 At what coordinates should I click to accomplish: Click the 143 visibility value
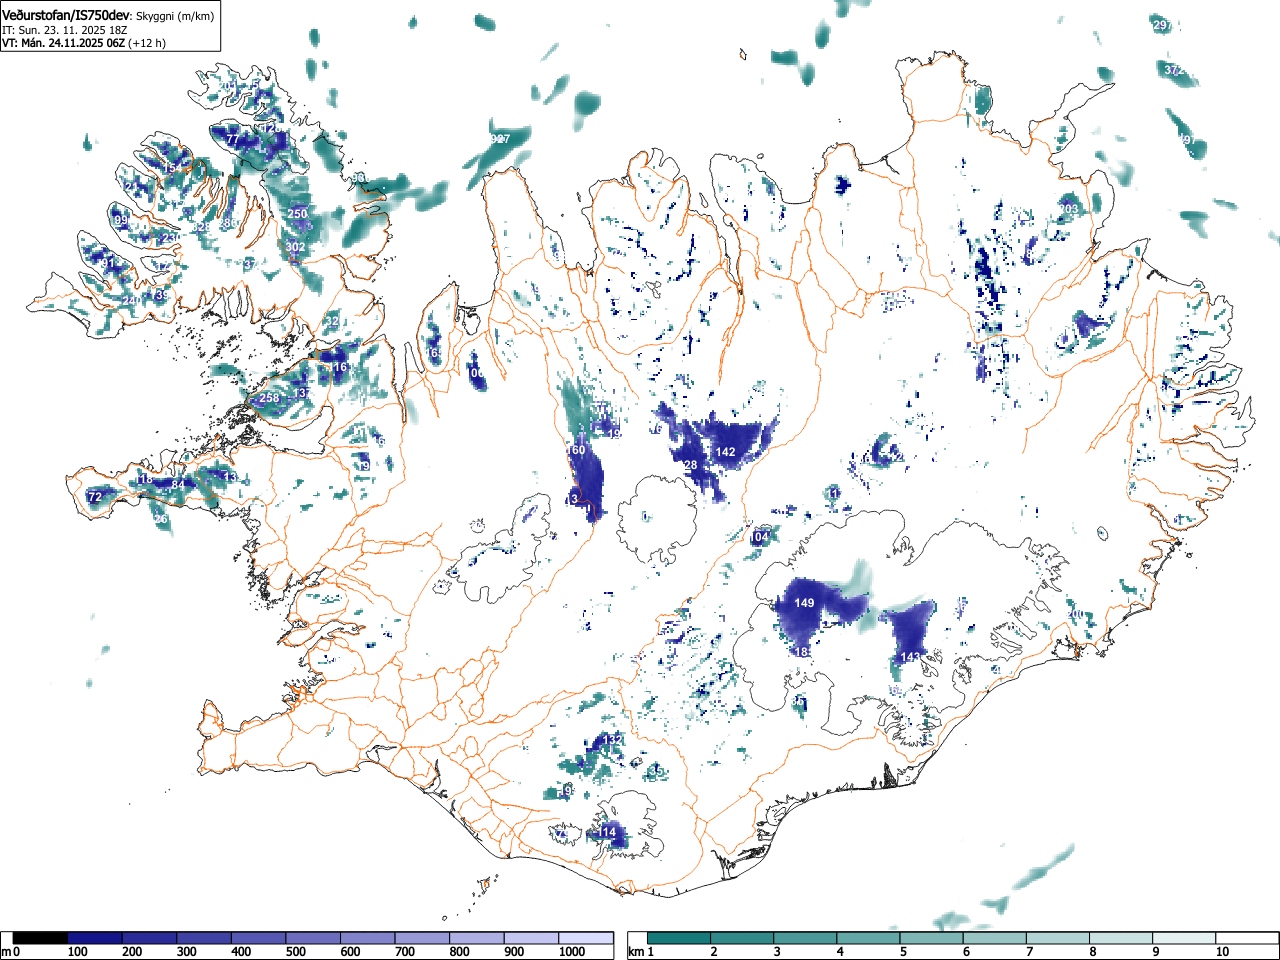click(910, 657)
